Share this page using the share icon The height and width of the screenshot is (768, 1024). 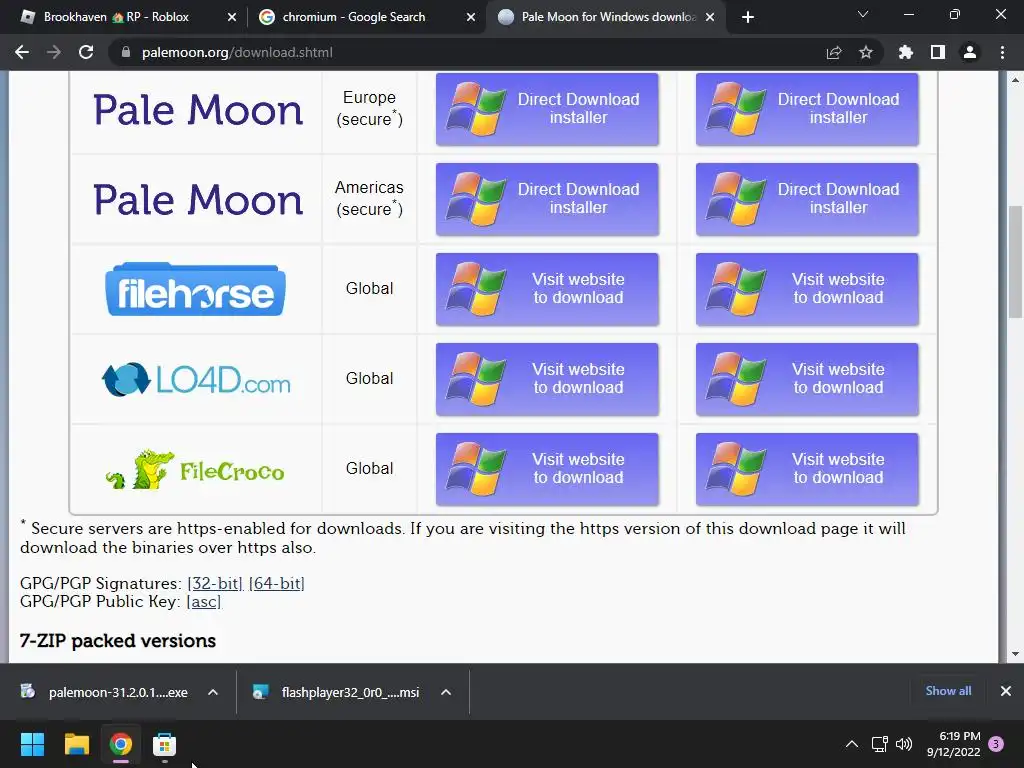pos(834,52)
